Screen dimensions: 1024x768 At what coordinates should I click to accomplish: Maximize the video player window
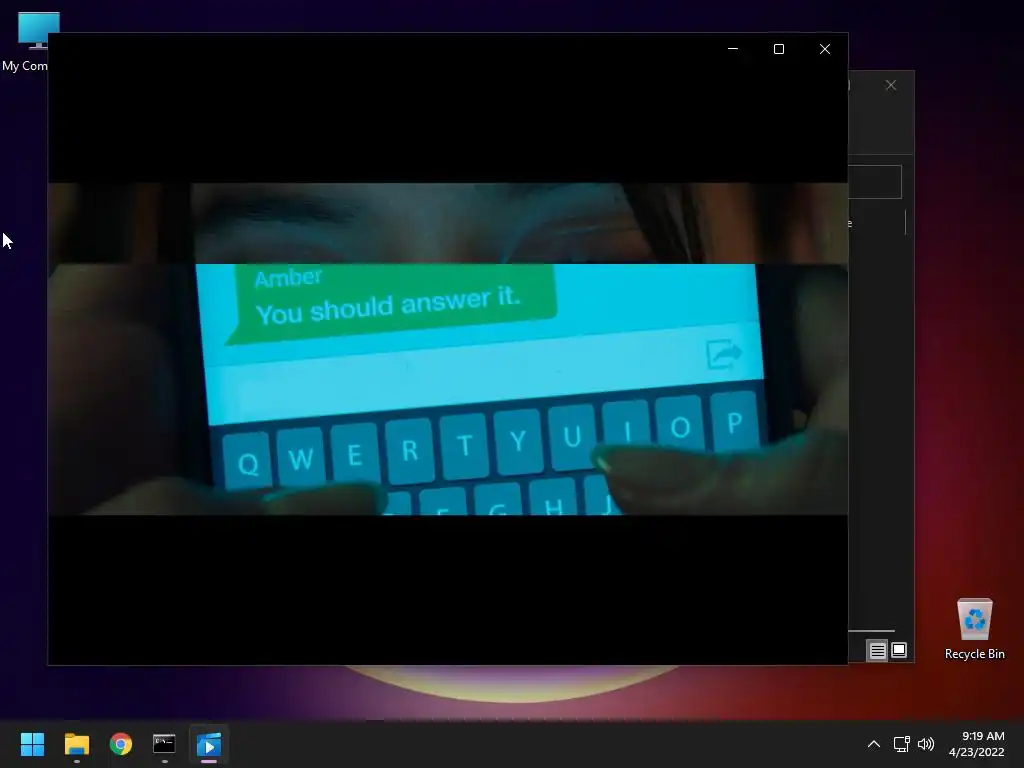(x=778, y=49)
